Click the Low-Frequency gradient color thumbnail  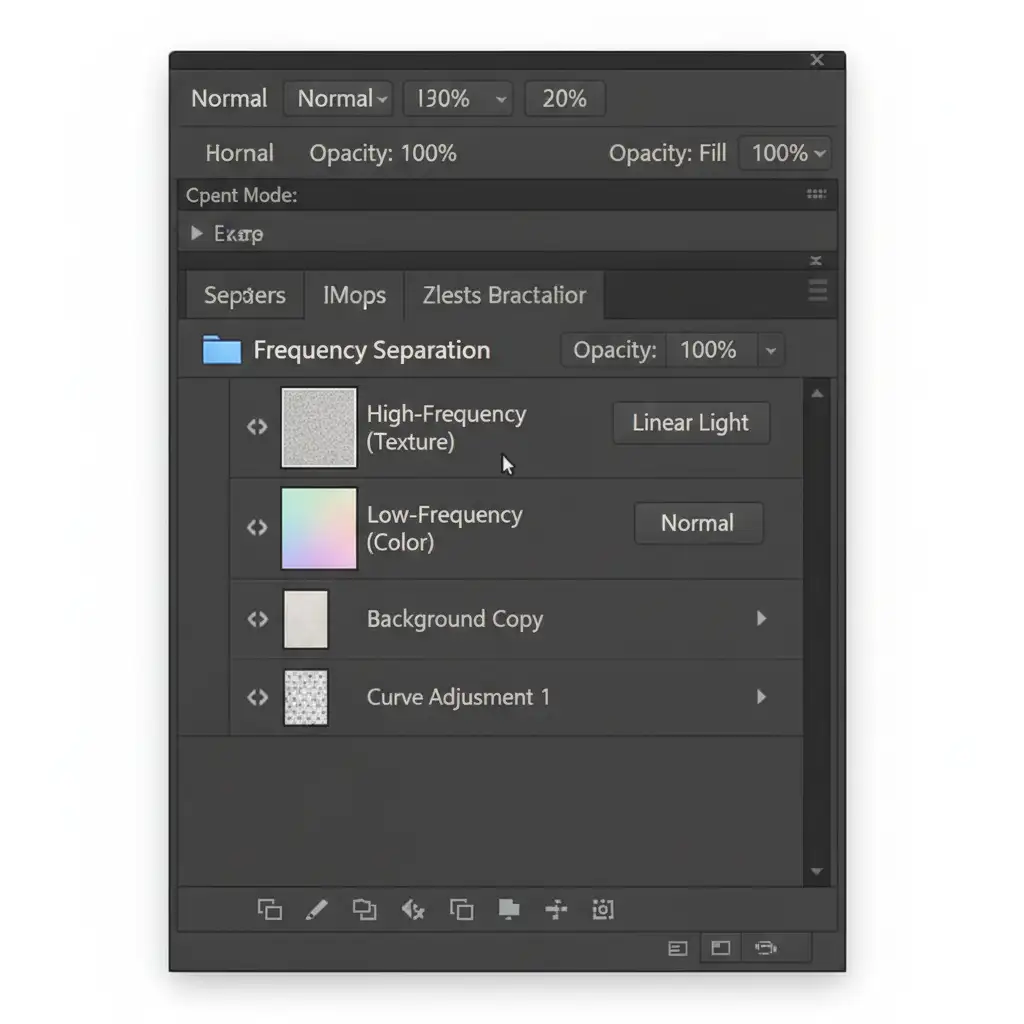point(319,528)
